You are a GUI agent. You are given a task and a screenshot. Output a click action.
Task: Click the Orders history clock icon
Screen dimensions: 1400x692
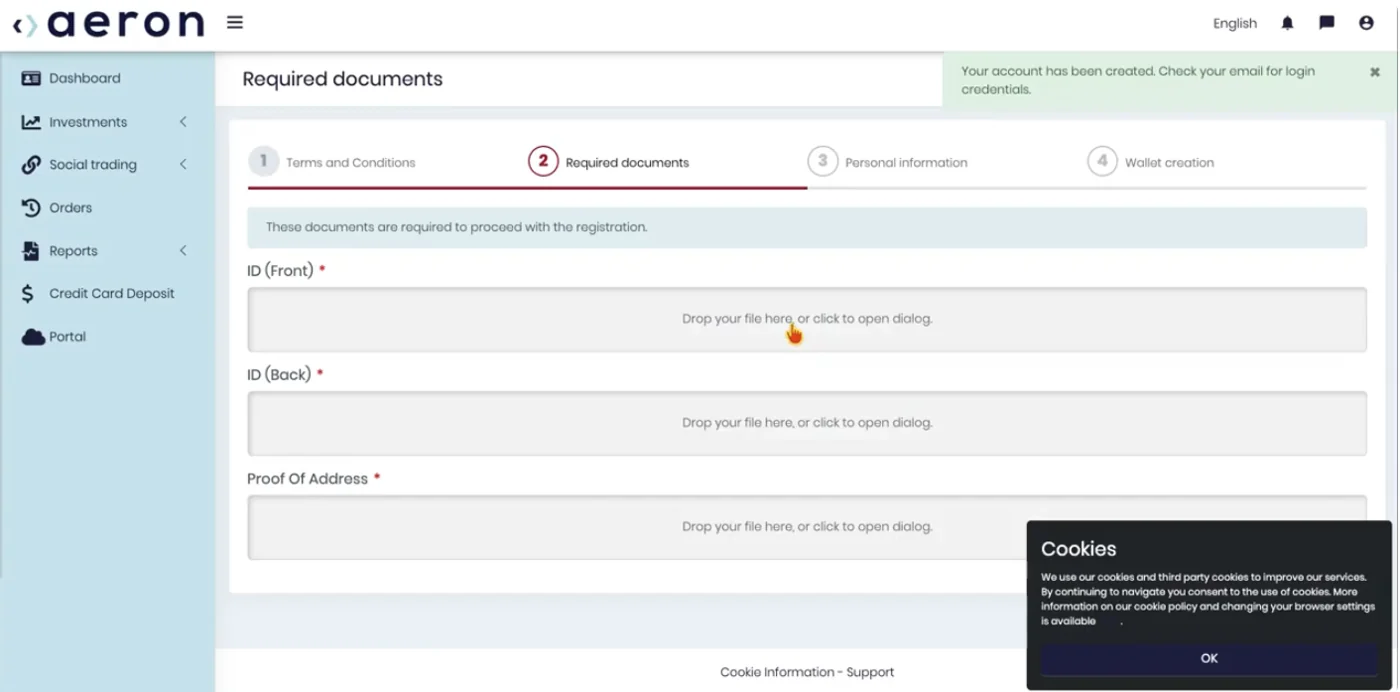pyautogui.click(x=31, y=208)
